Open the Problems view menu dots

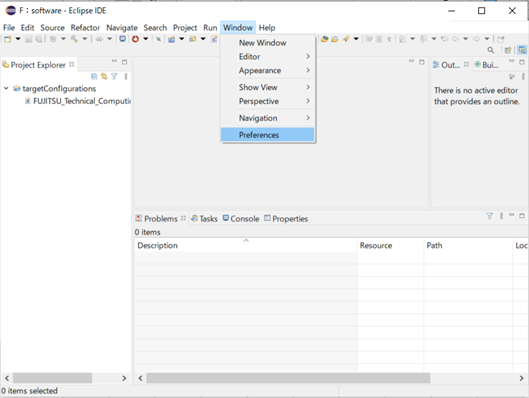pos(501,216)
